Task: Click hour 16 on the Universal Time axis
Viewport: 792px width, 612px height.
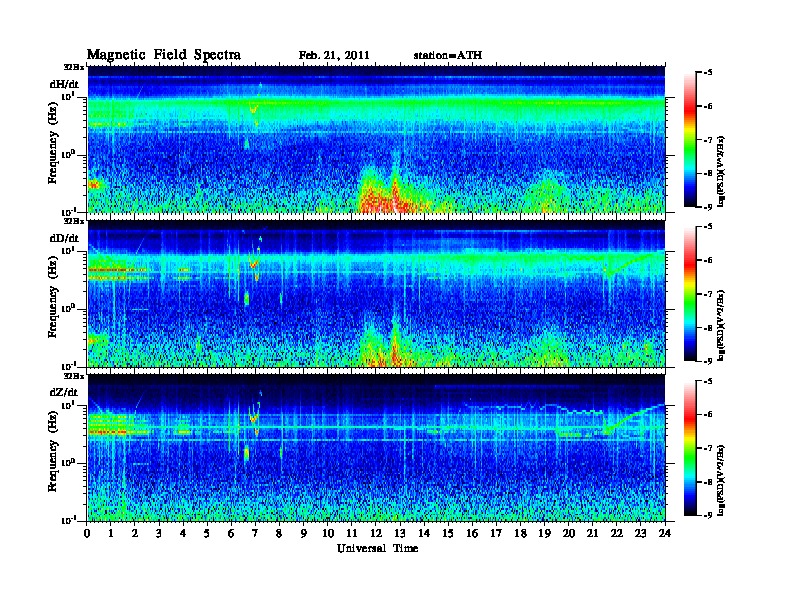Action: pos(472,533)
